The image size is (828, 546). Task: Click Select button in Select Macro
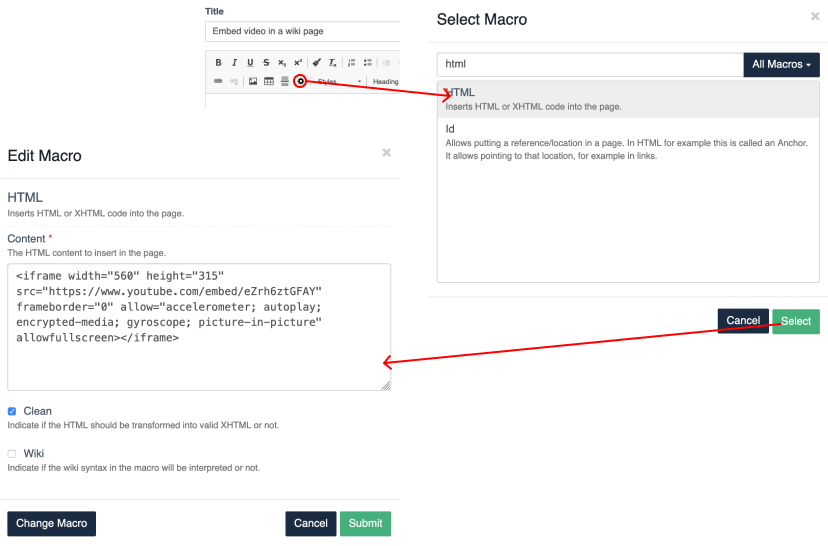796,321
